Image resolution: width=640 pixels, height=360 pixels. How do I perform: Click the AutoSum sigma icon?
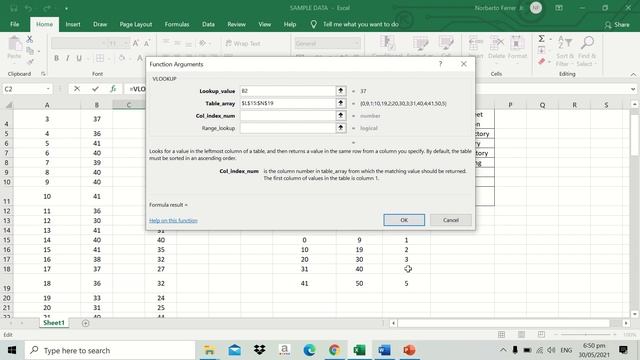pos(541,39)
